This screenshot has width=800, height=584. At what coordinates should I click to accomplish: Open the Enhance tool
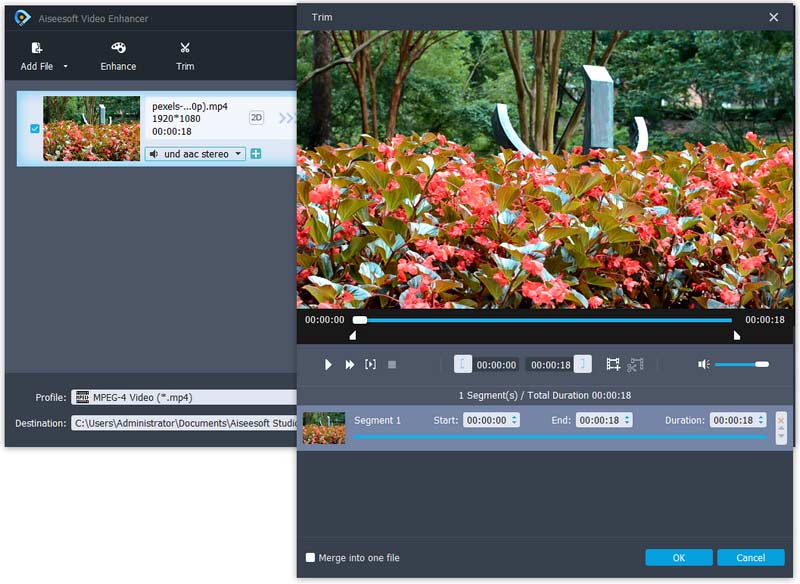coord(118,56)
